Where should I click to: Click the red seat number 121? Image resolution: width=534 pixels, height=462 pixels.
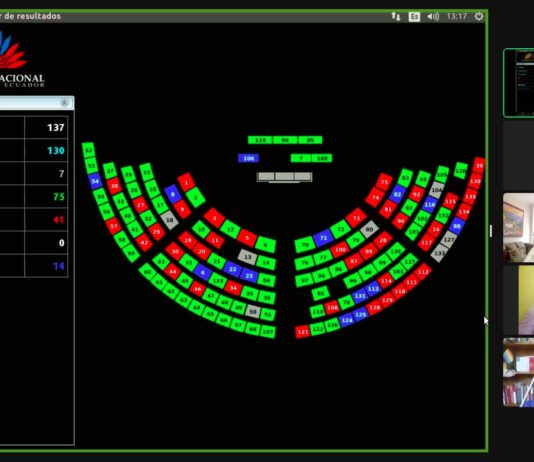coord(302,332)
